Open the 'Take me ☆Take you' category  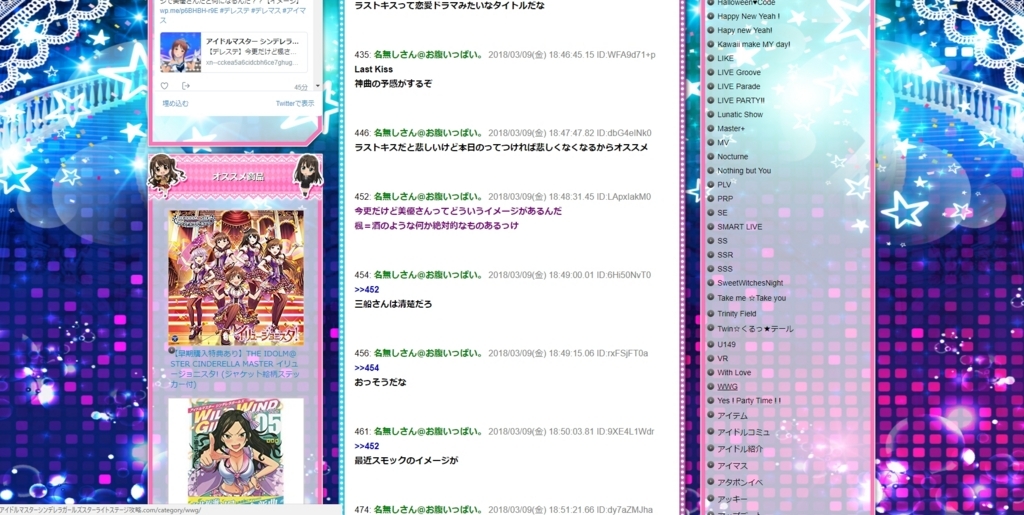[x=752, y=298]
